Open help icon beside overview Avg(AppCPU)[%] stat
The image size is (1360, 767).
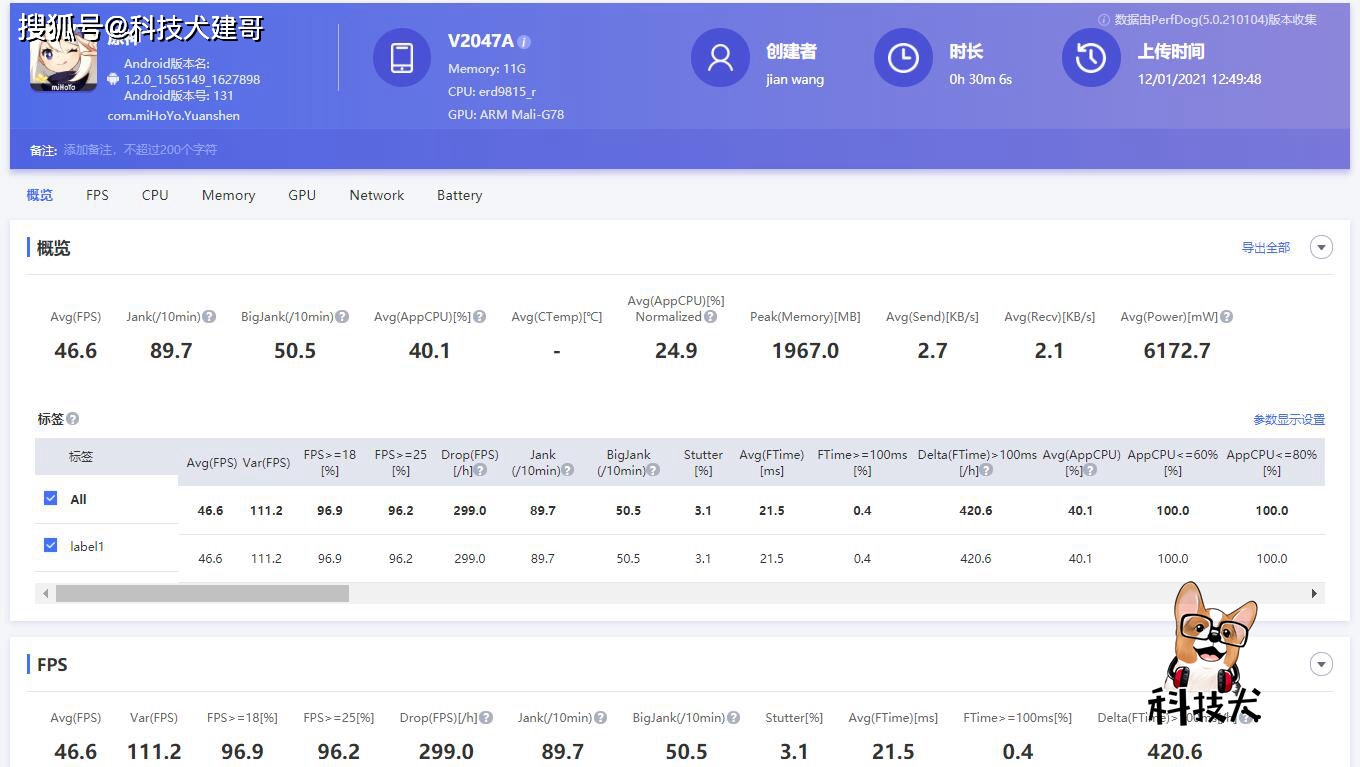tap(480, 317)
